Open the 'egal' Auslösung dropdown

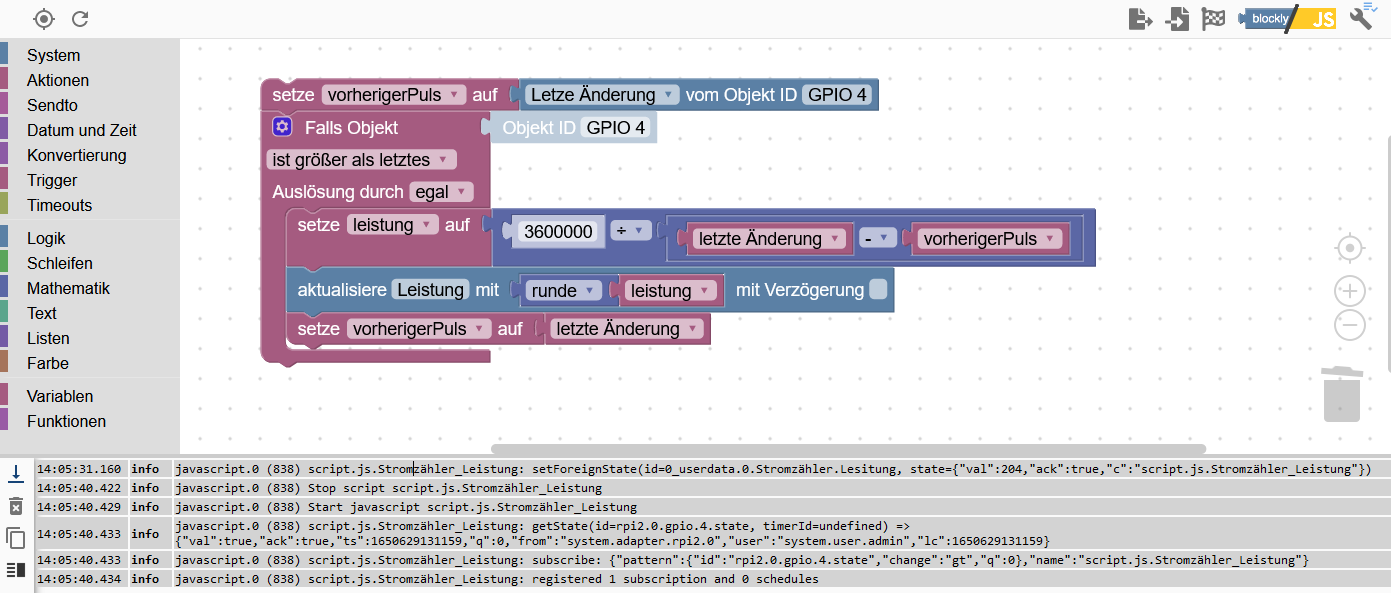click(x=441, y=192)
